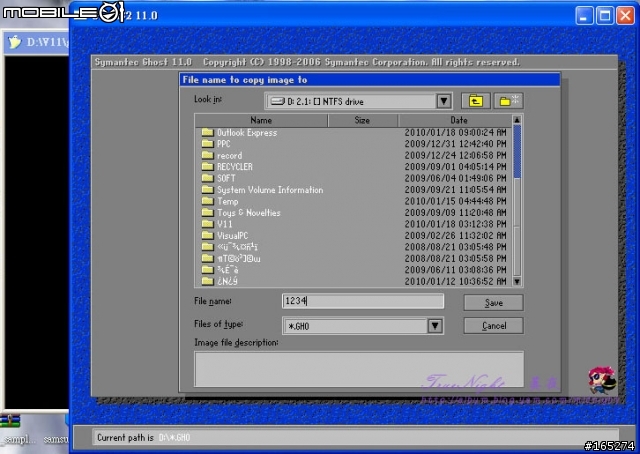Select folder dated 2008/08/21 03:05:48 PM
The width and height of the screenshot is (640, 454).
pos(229,247)
